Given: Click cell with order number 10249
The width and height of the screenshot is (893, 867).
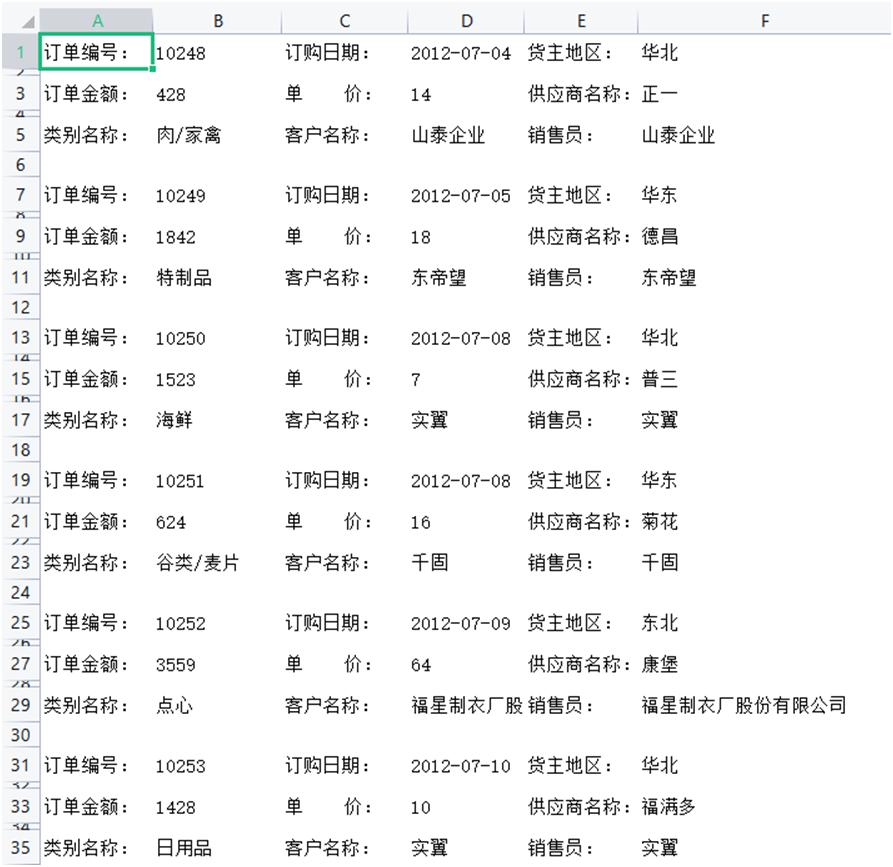Looking at the screenshot, I should (x=217, y=195).
